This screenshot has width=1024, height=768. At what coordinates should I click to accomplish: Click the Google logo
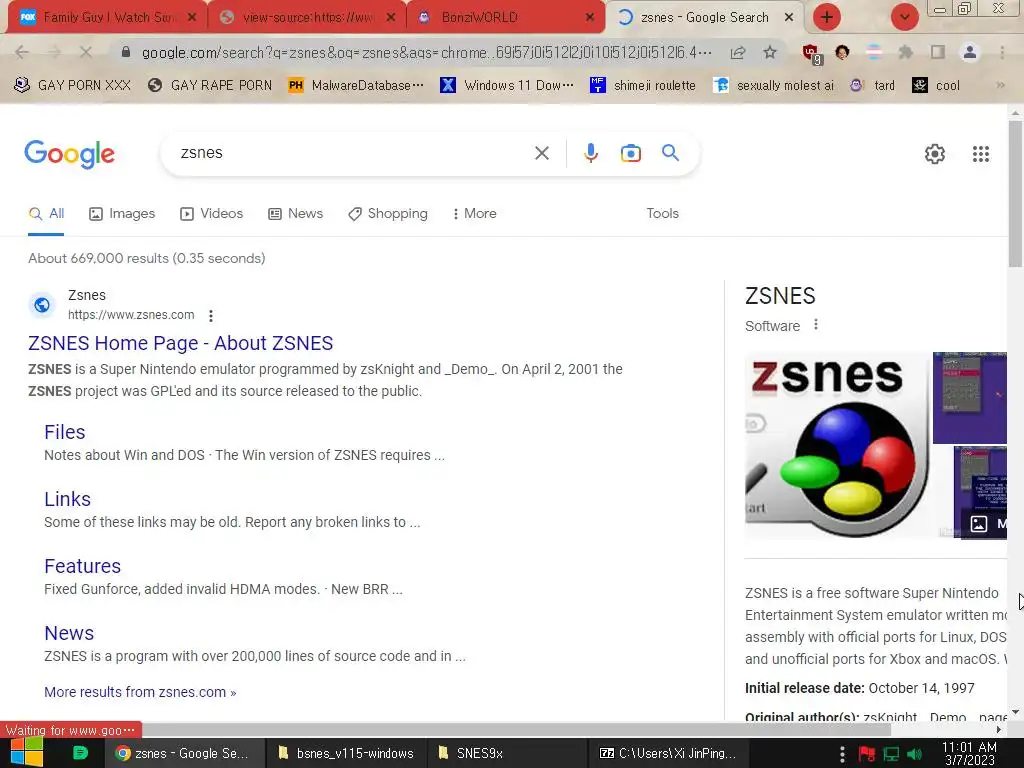(69, 155)
